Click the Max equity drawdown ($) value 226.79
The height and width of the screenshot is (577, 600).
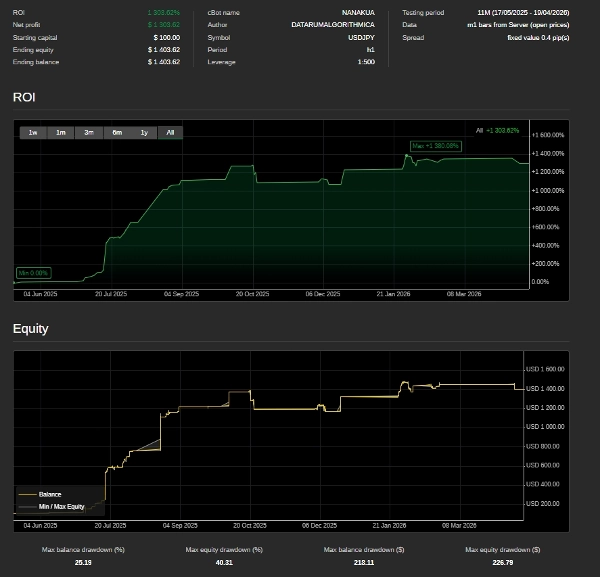click(x=502, y=563)
